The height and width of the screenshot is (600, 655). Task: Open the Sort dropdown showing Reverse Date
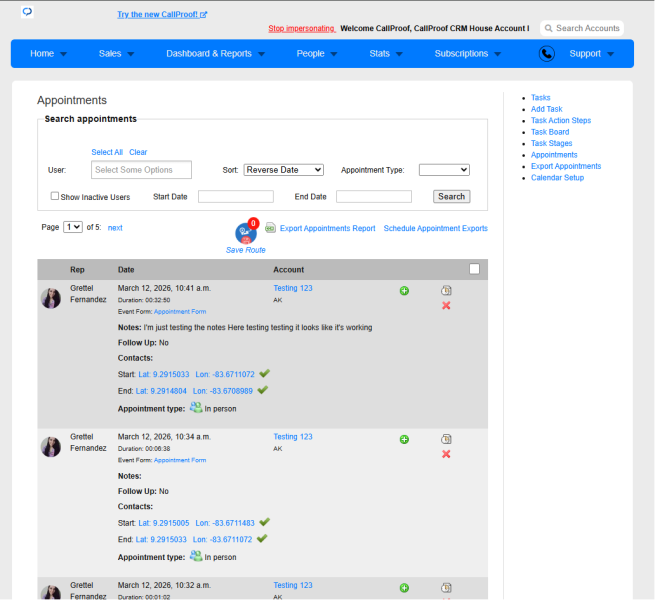click(284, 170)
